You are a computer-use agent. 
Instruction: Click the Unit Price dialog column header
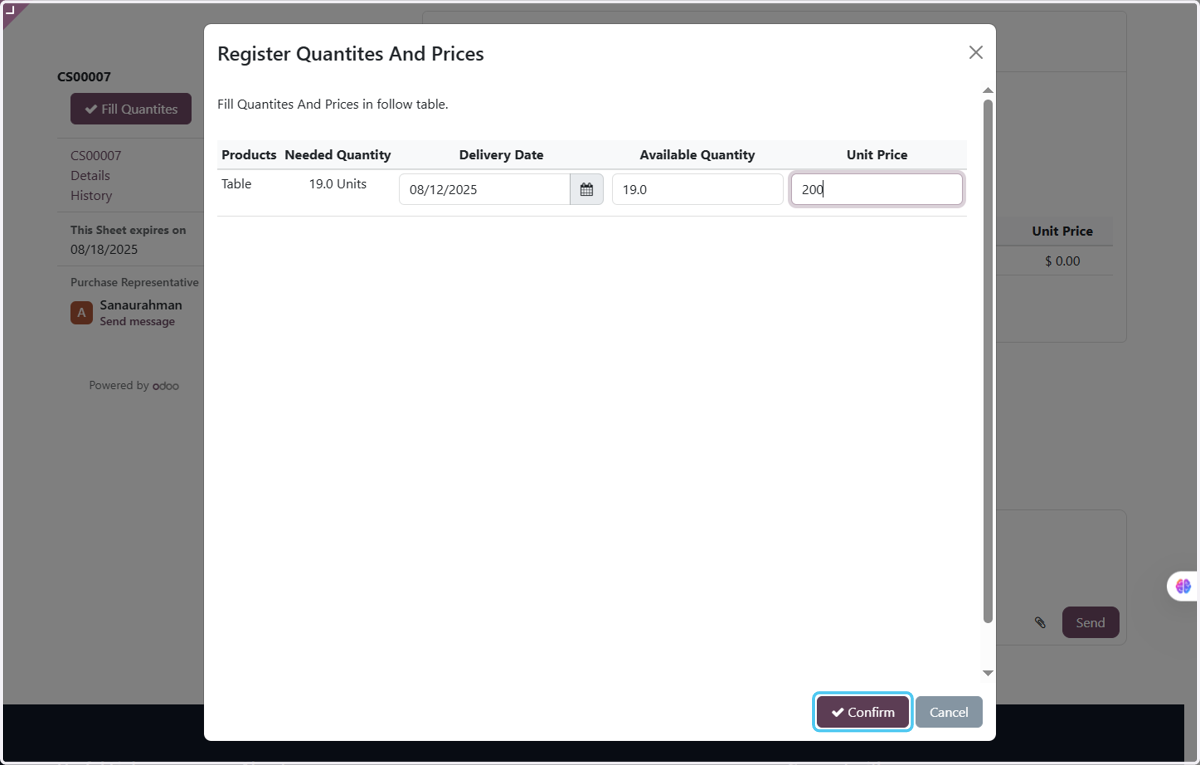coord(877,155)
